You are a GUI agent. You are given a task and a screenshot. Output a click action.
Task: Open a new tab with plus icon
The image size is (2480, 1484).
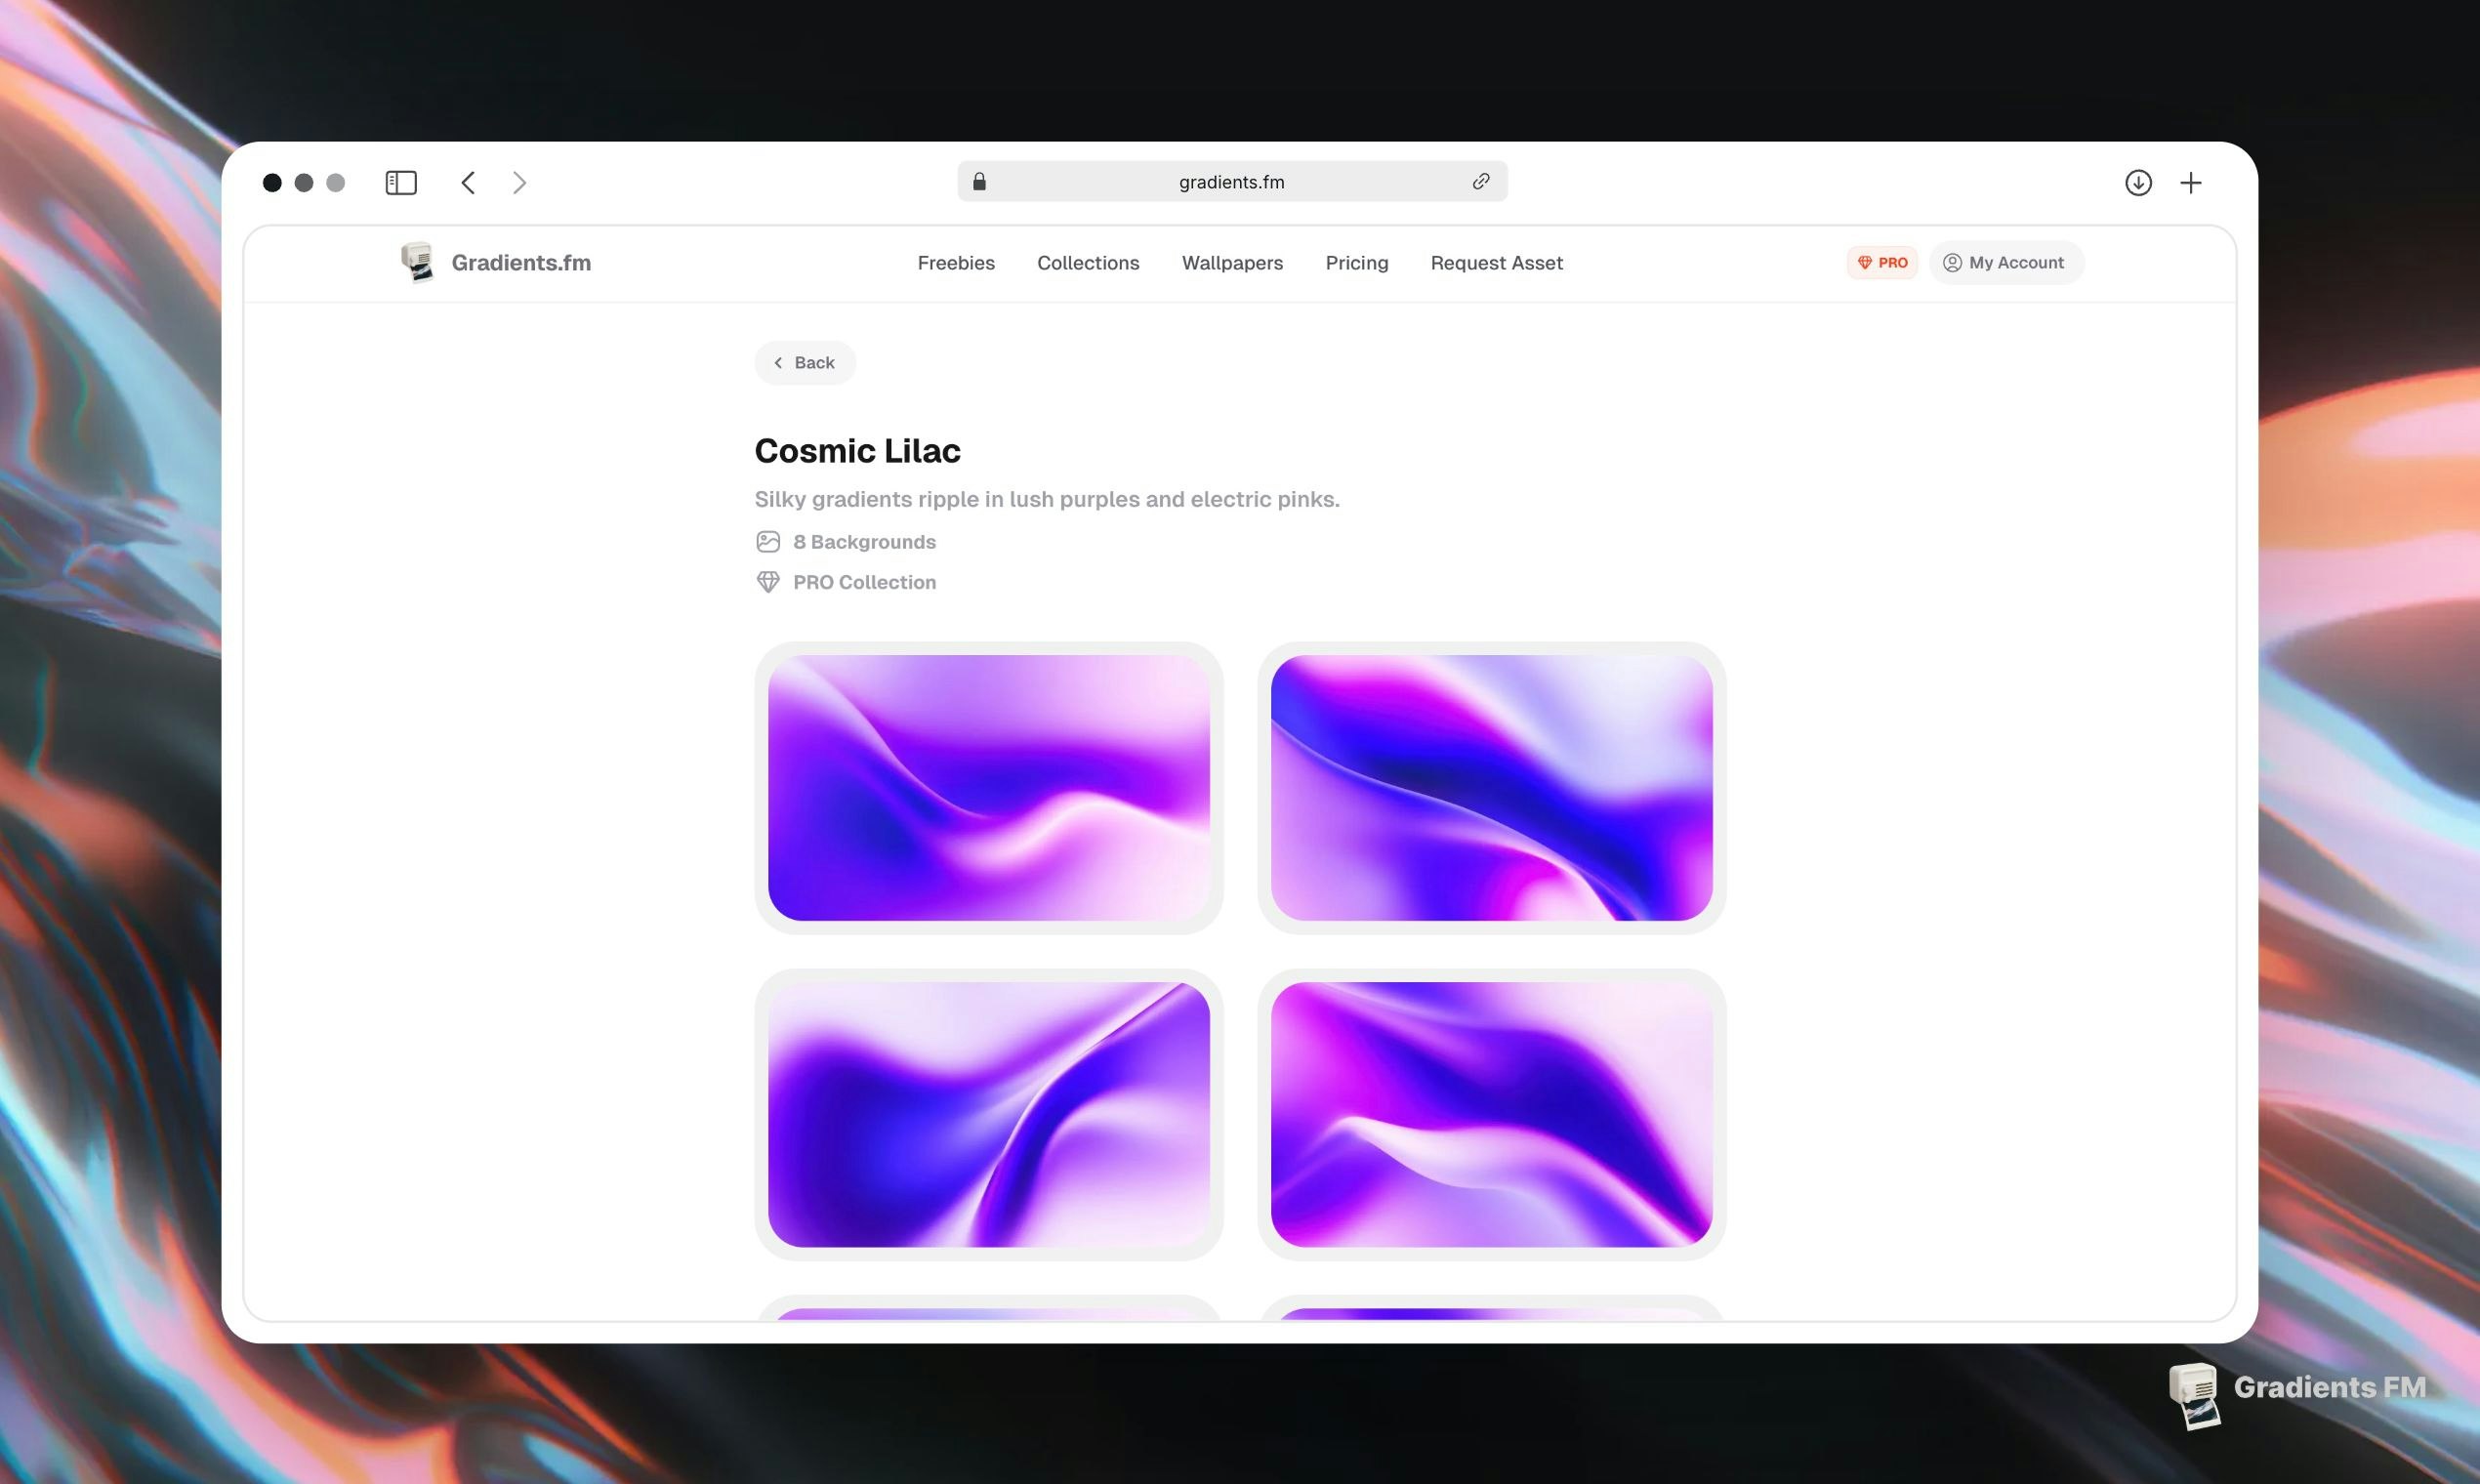(2191, 182)
